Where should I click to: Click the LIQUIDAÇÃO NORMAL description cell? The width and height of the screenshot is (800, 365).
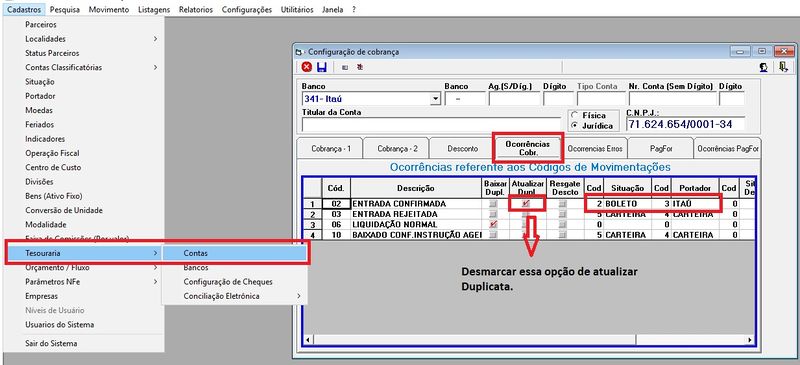click(x=416, y=225)
